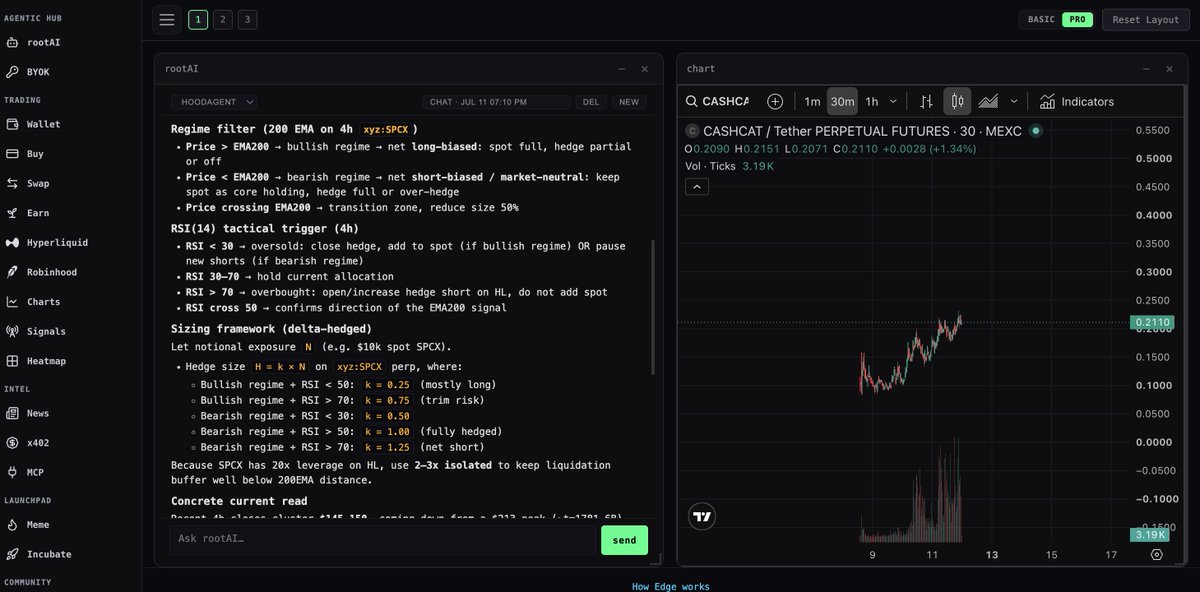Select the 1h timeframe
Screen dimensions: 1200x592
pyautogui.click(x=872, y=101)
